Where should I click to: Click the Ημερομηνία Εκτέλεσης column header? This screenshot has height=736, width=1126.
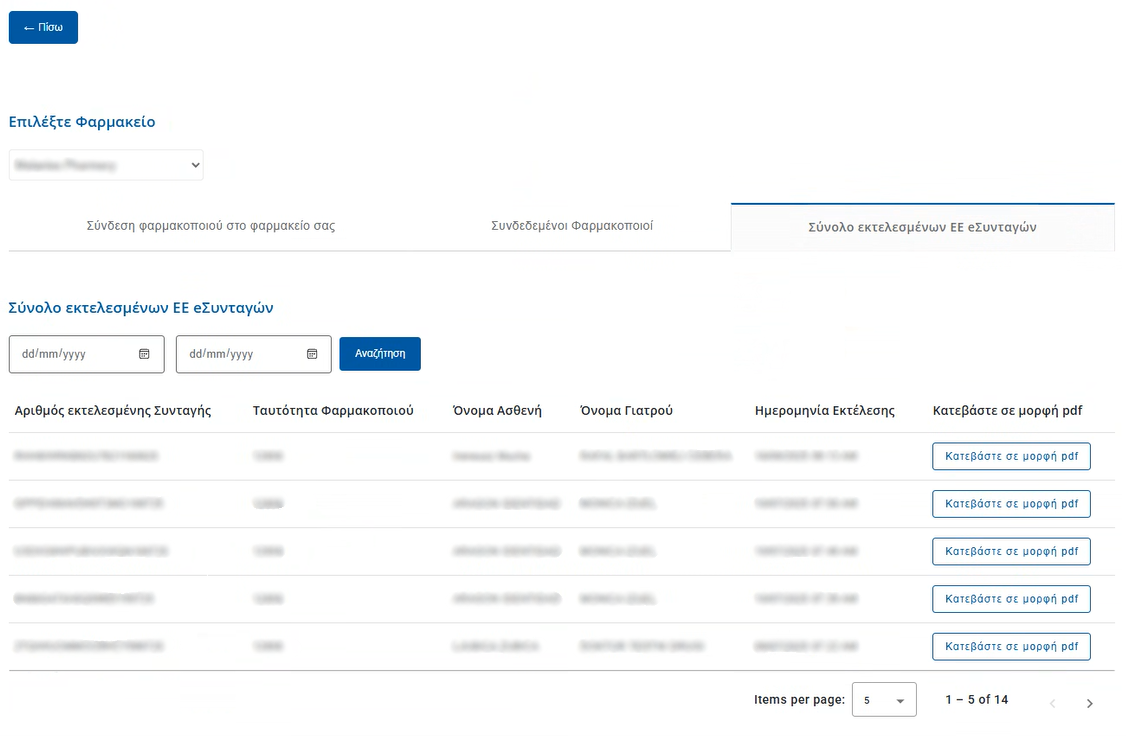point(824,411)
